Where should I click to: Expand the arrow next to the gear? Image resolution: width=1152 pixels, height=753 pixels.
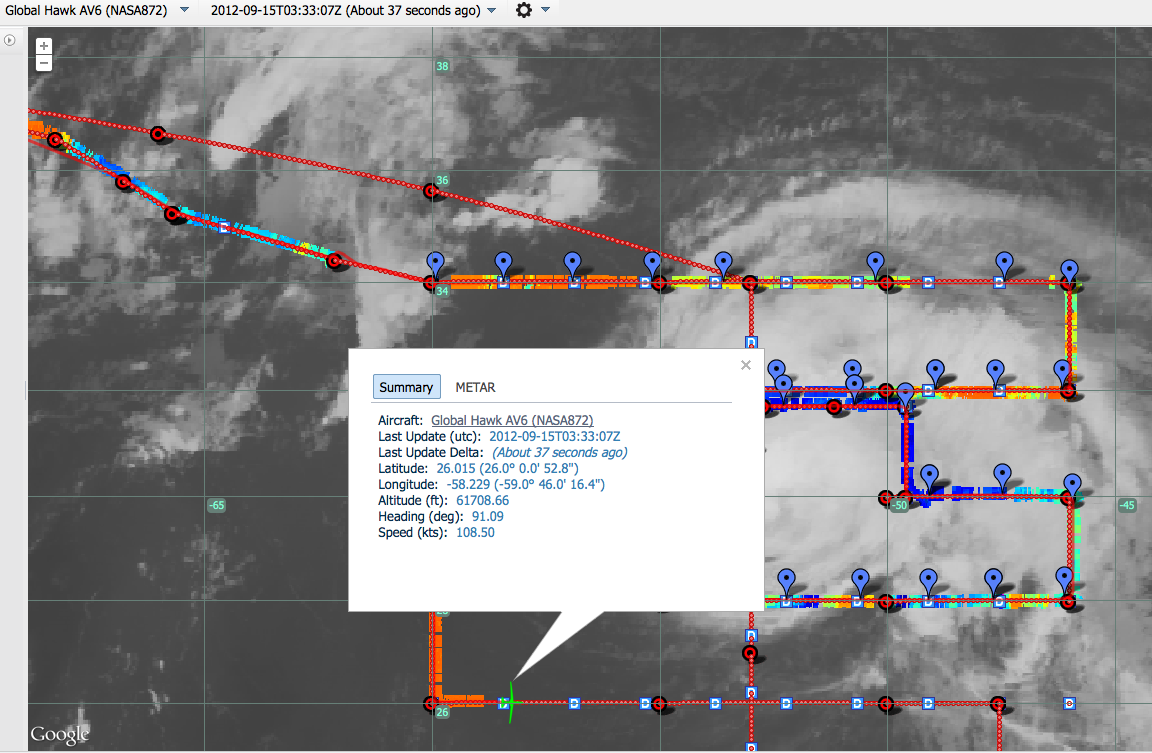tap(545, 10)
